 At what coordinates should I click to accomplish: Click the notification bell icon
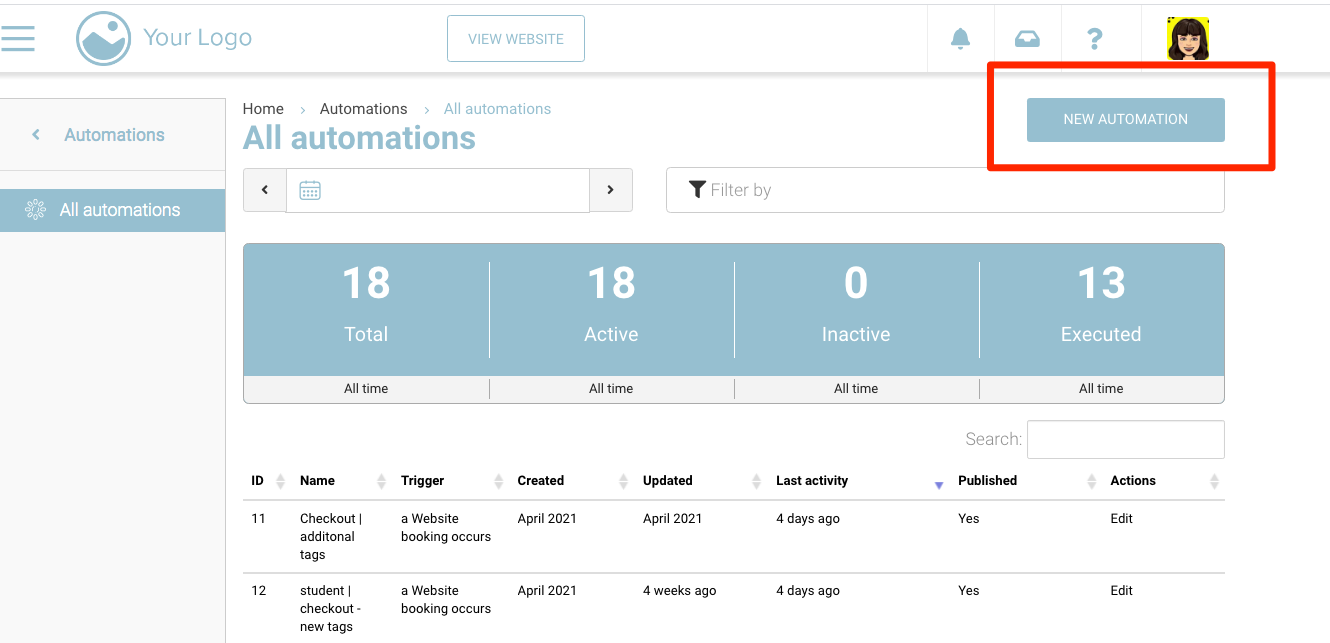click(x=960, y=39)
